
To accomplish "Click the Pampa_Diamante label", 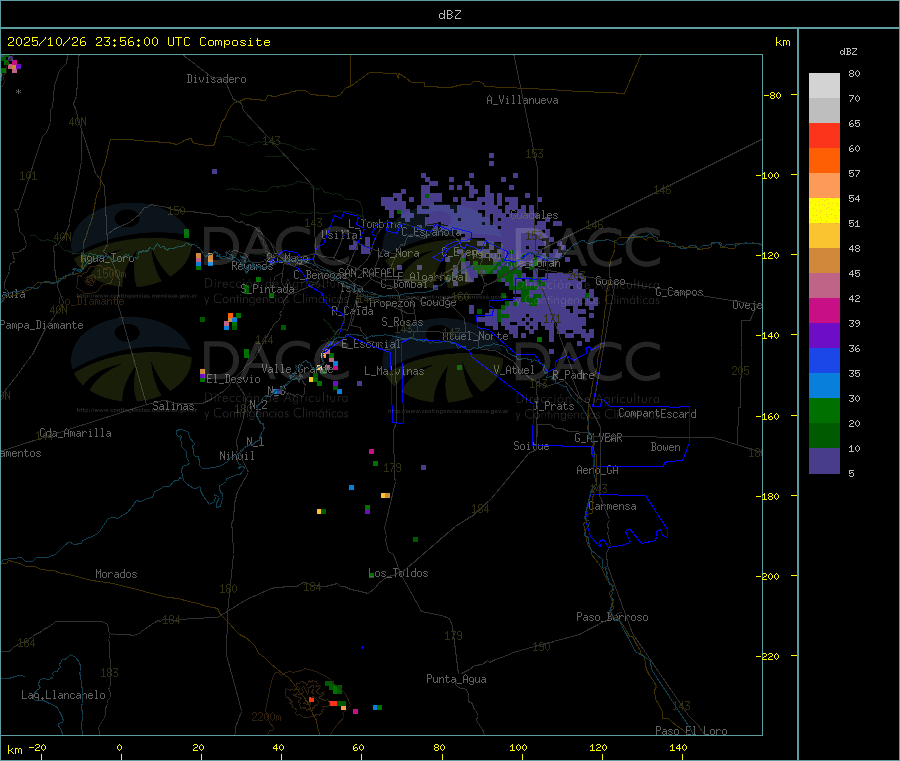I will [41, 325].
